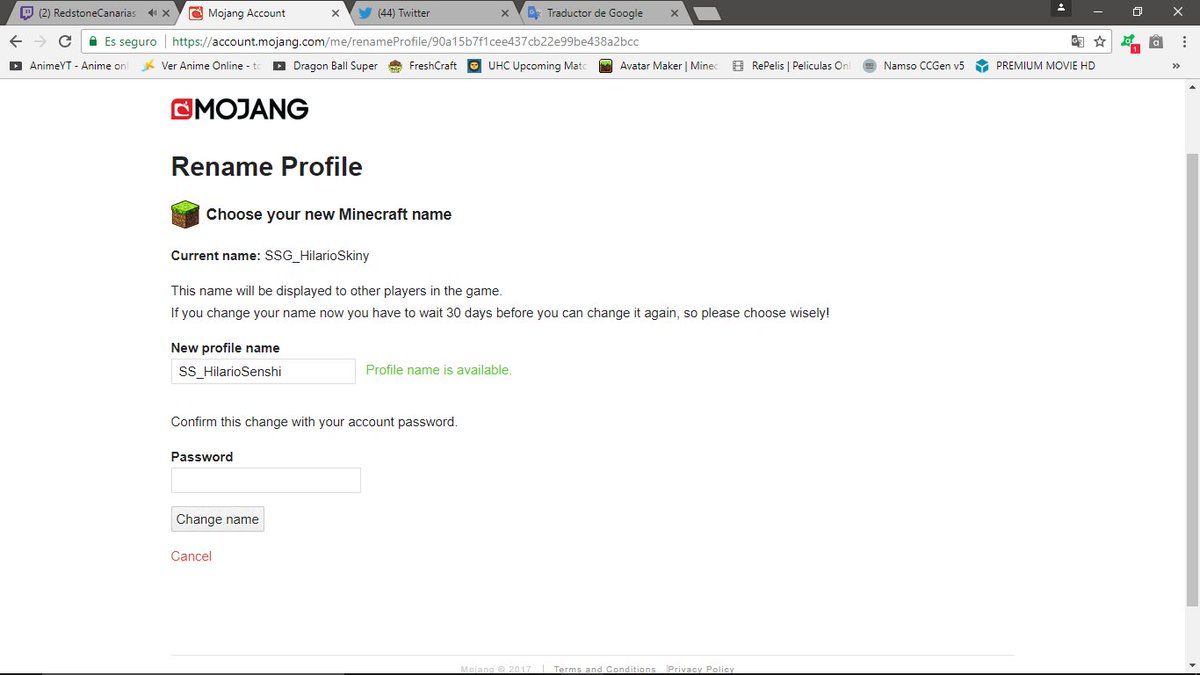The height and width of the screenshot is (675, 1200).
Task: Go back with the browser back arrow
Action: [x=15, y=42]
